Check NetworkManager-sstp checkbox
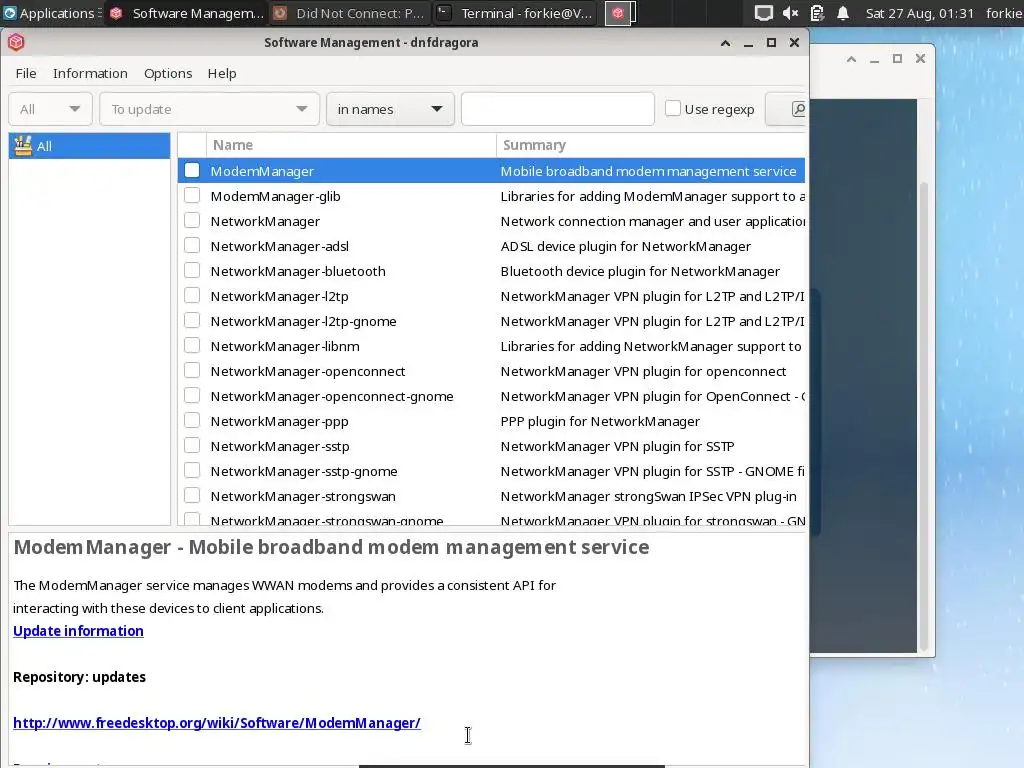Viewport: 1024px width, 768px height. pos(192,445)
